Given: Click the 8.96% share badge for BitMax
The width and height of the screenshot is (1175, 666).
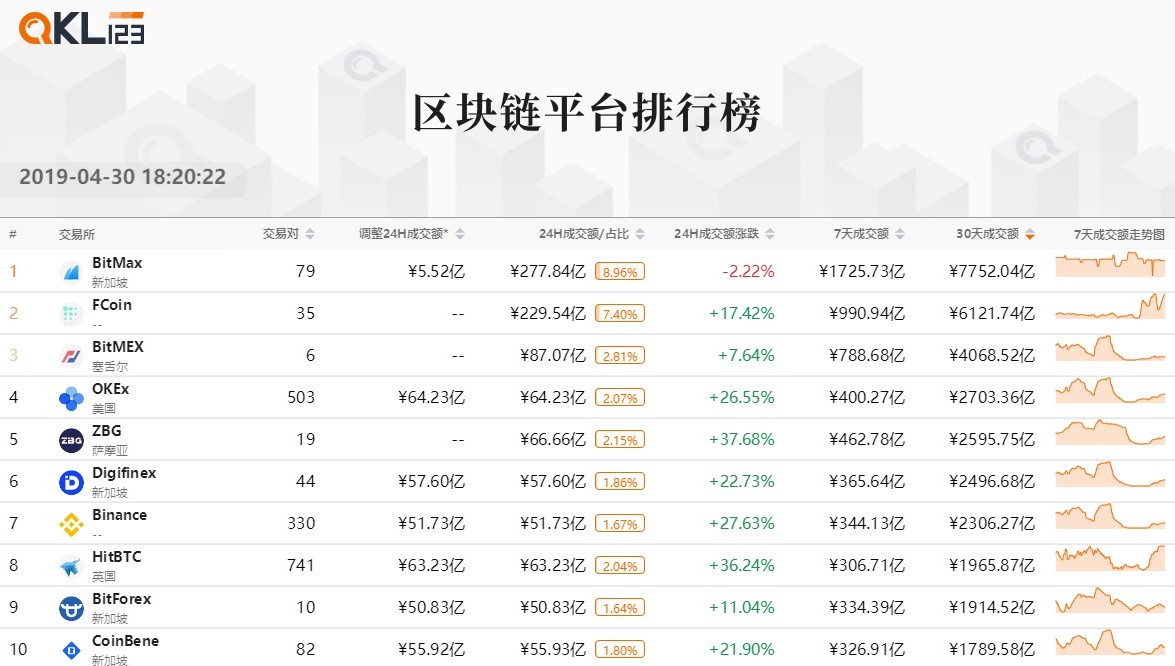Looking at the screenshot, I should tap(620, 272).
